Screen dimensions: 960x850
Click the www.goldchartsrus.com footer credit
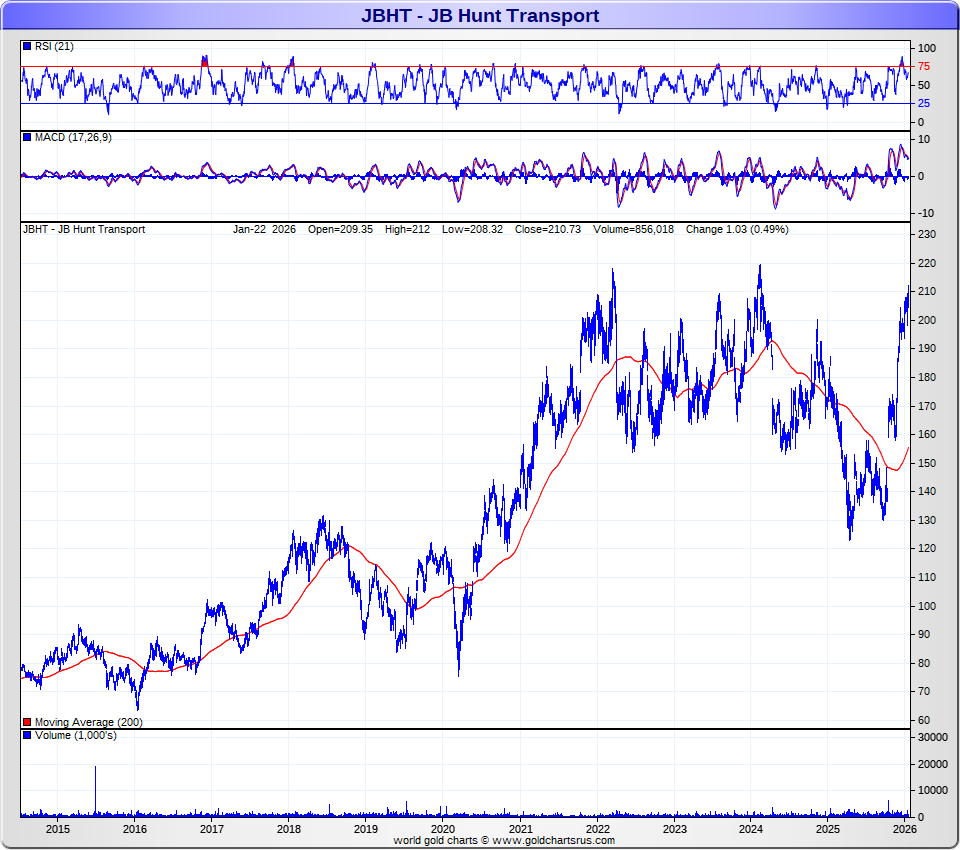[x=553, y=840]
